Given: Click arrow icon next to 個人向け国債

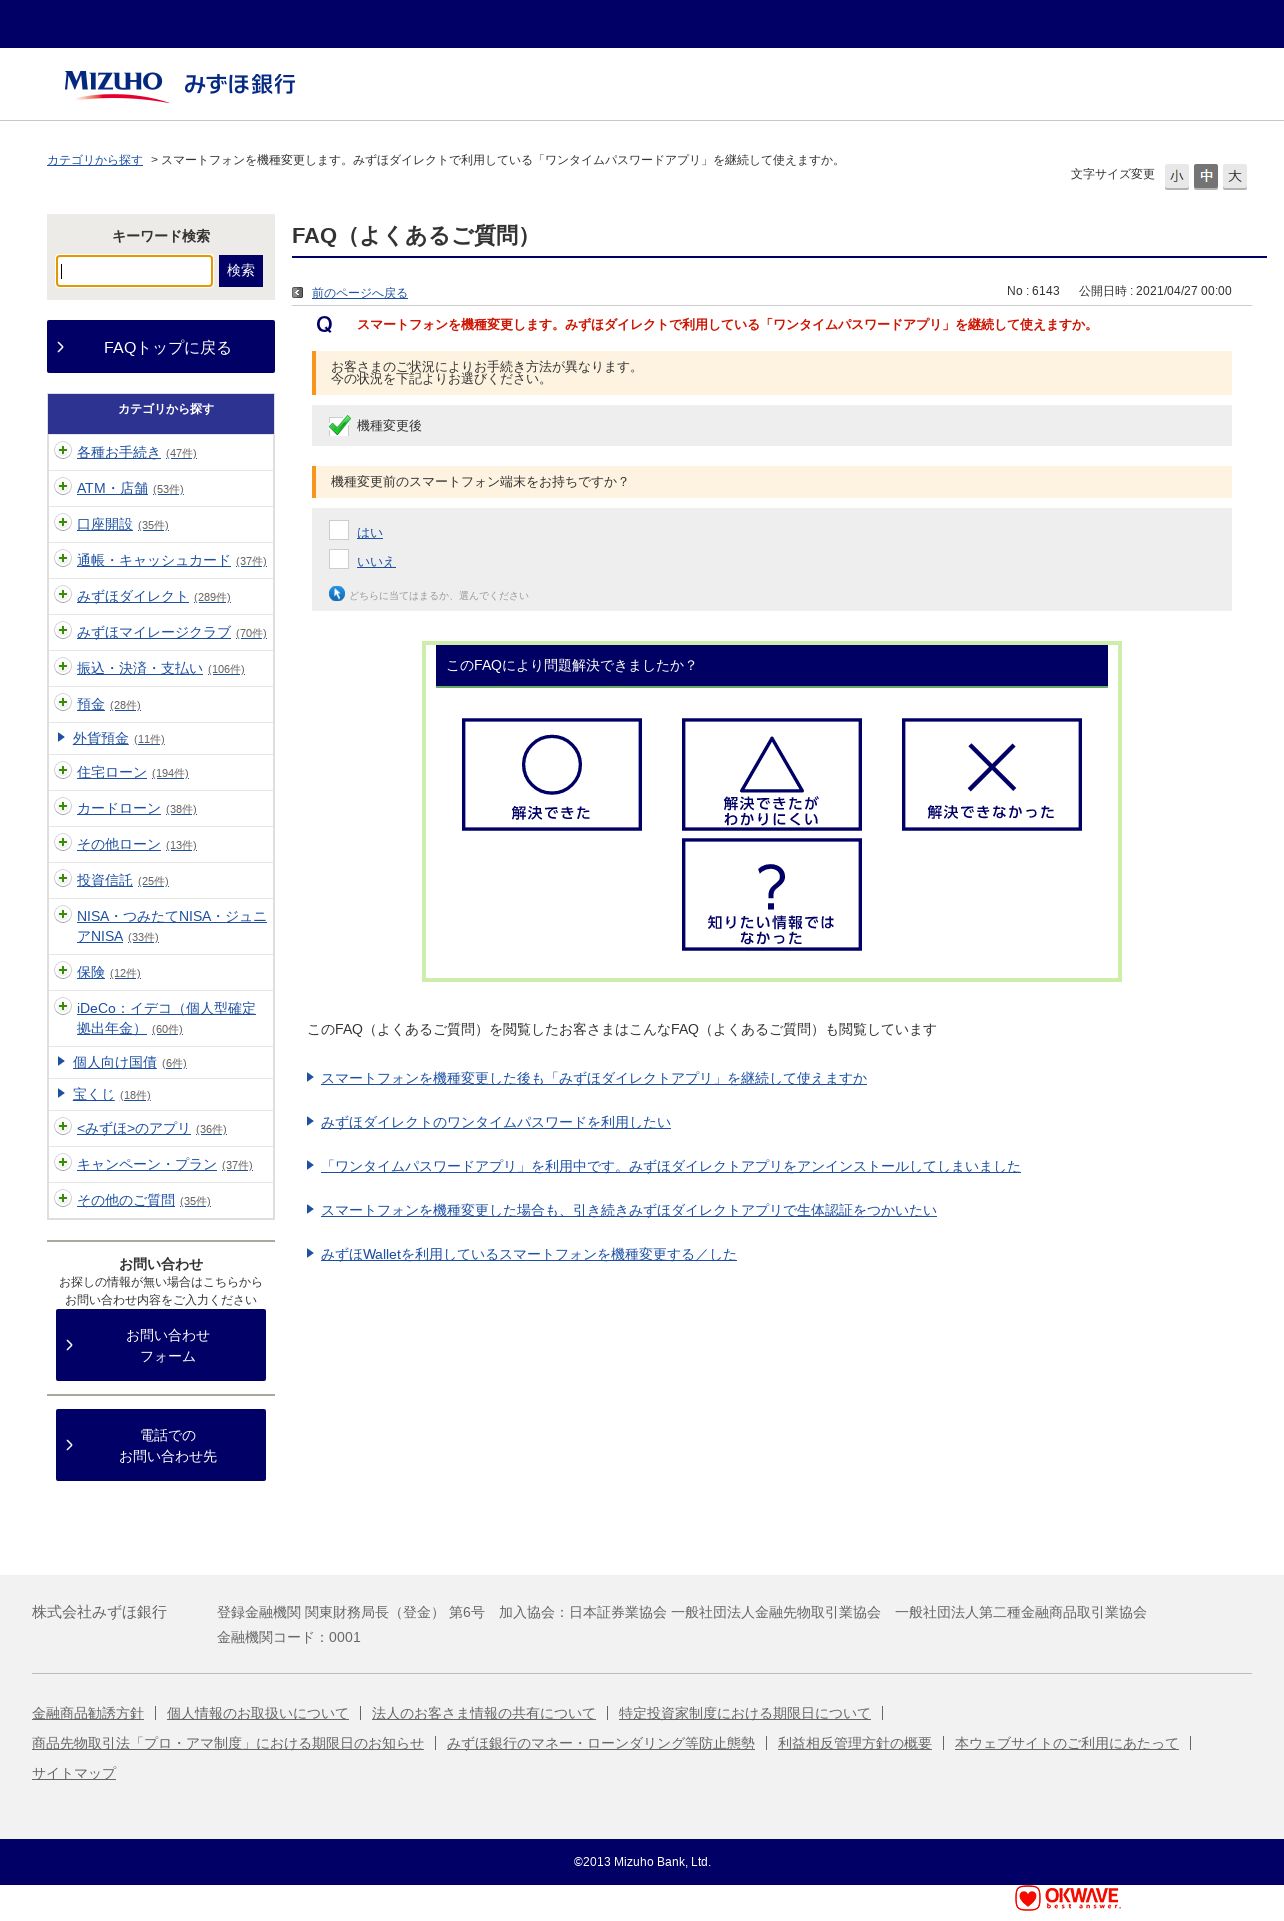Looking at the screenshot, I should coord(62,1062).
